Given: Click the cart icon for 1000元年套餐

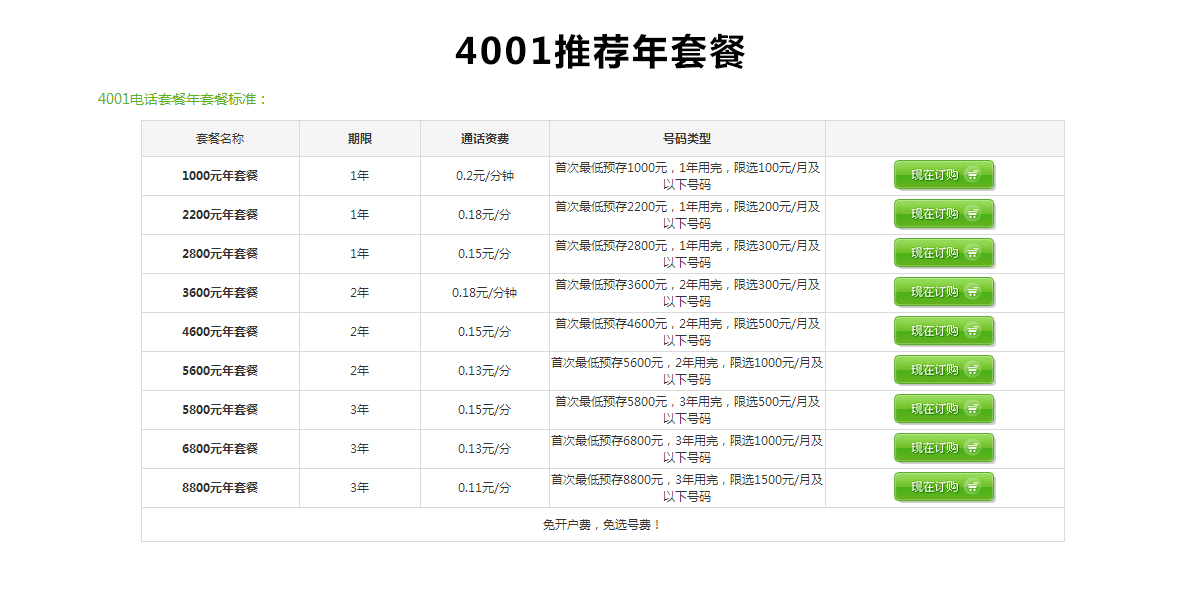Looking at the screenshot, I should point(972,175).
